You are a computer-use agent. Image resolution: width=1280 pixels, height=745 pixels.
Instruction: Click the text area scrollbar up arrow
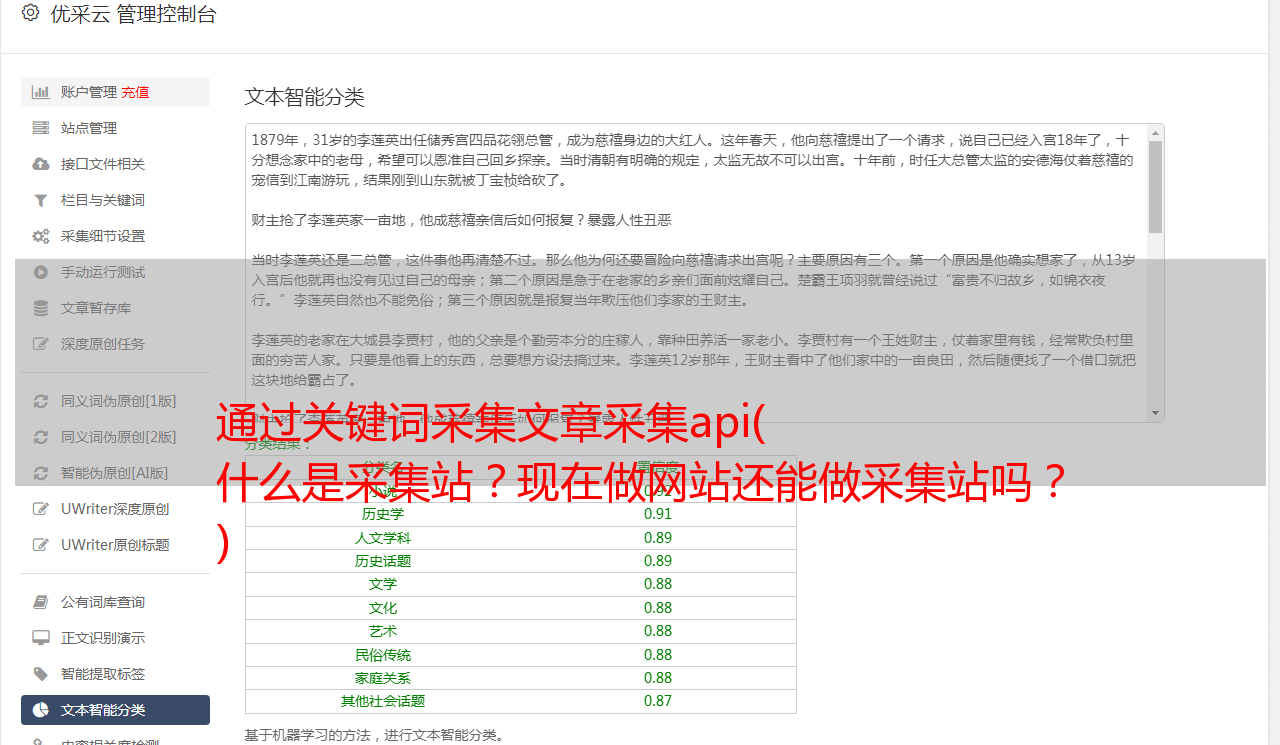(1156, 132)
